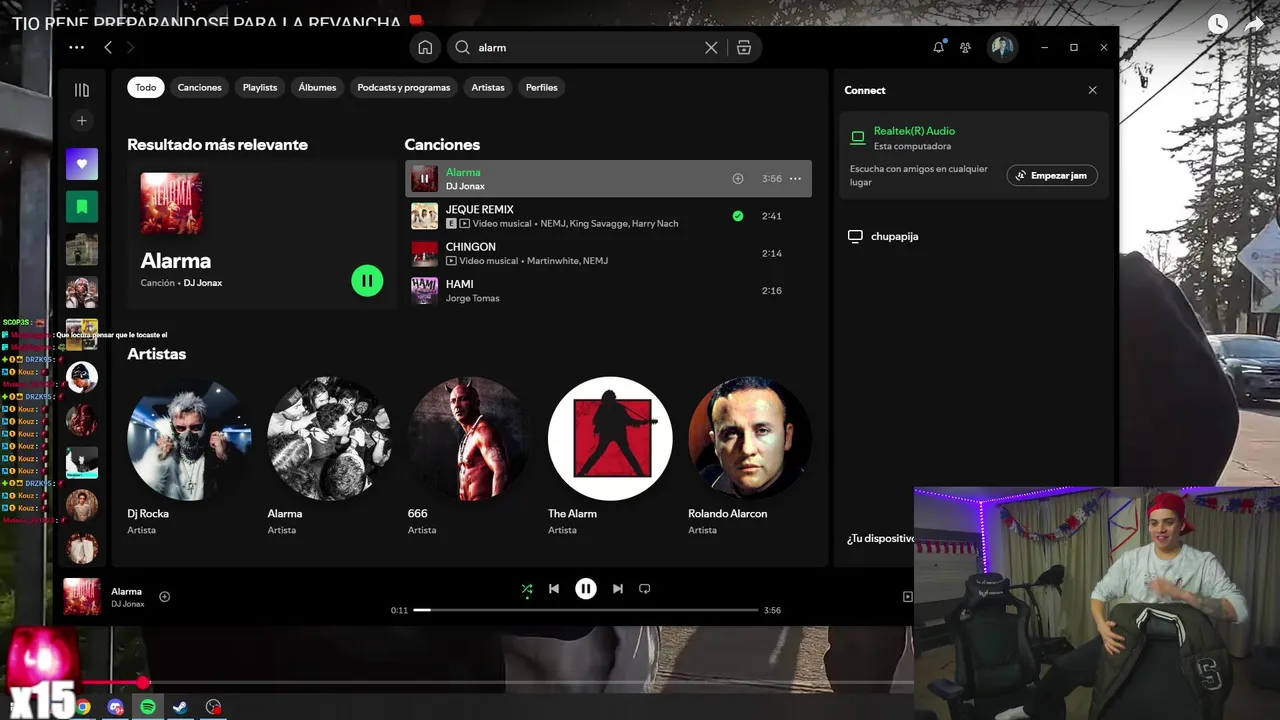
Task: Close the Connect panel
Action: (1092, 90)
